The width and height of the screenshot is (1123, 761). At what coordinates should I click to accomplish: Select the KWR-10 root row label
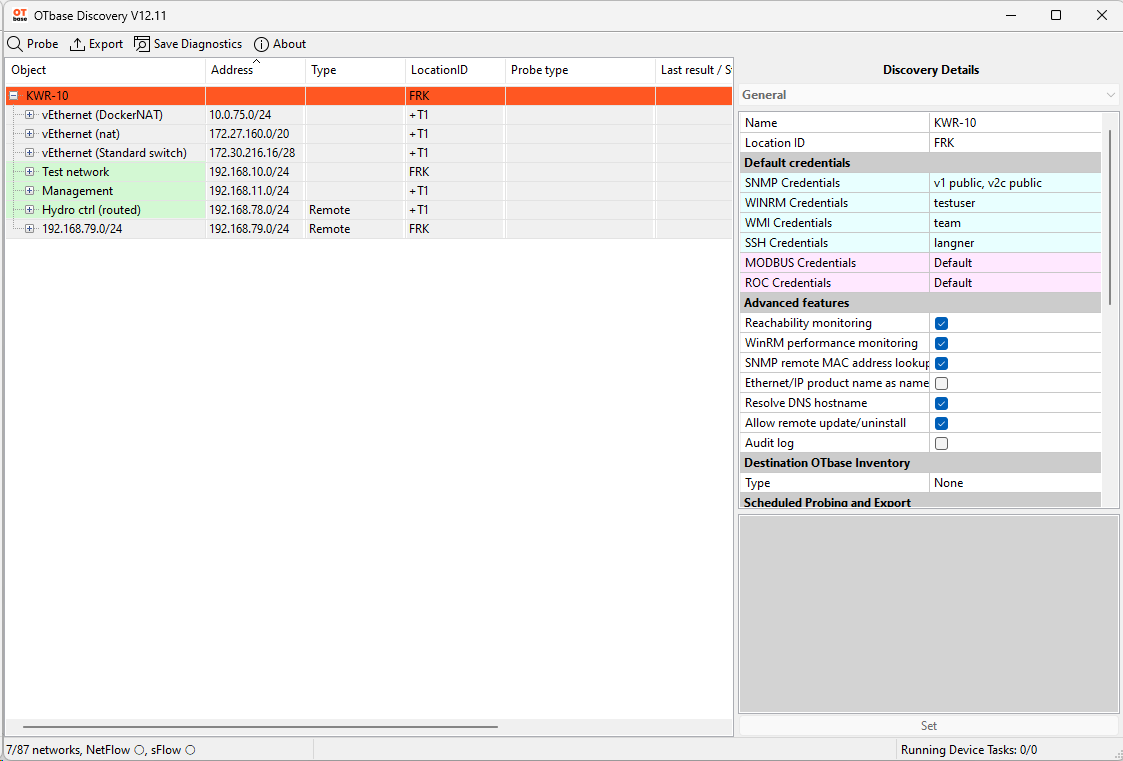tap(47, 95)
